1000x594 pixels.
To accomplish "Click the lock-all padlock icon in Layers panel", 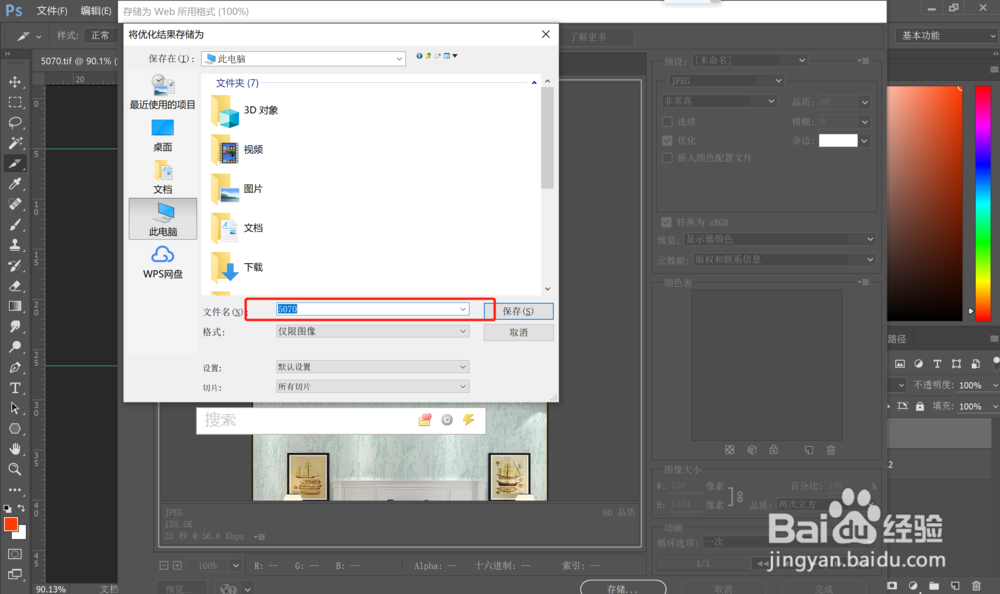I will [920, 406].
